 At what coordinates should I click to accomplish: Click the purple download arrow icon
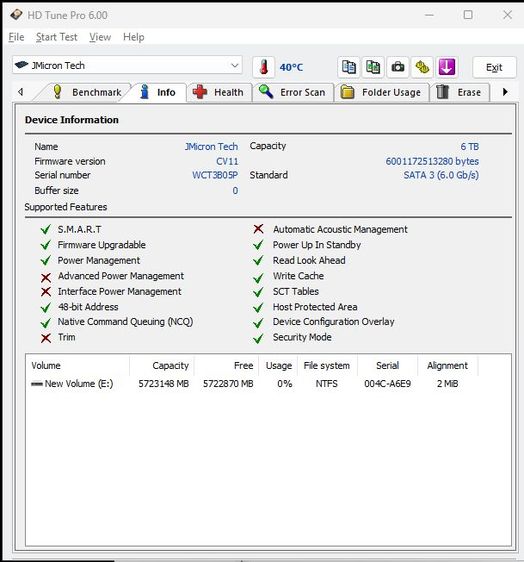(447, 67)
